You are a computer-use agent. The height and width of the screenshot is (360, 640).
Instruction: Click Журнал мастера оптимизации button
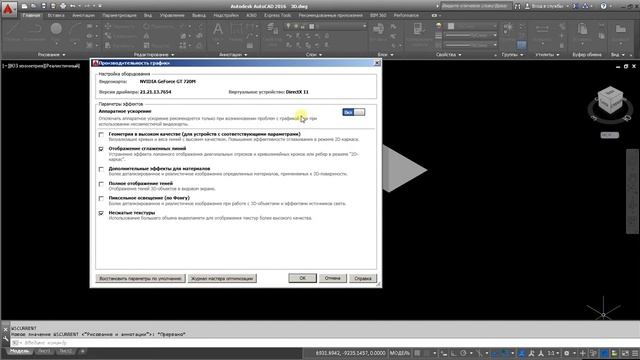click(222, 278)
